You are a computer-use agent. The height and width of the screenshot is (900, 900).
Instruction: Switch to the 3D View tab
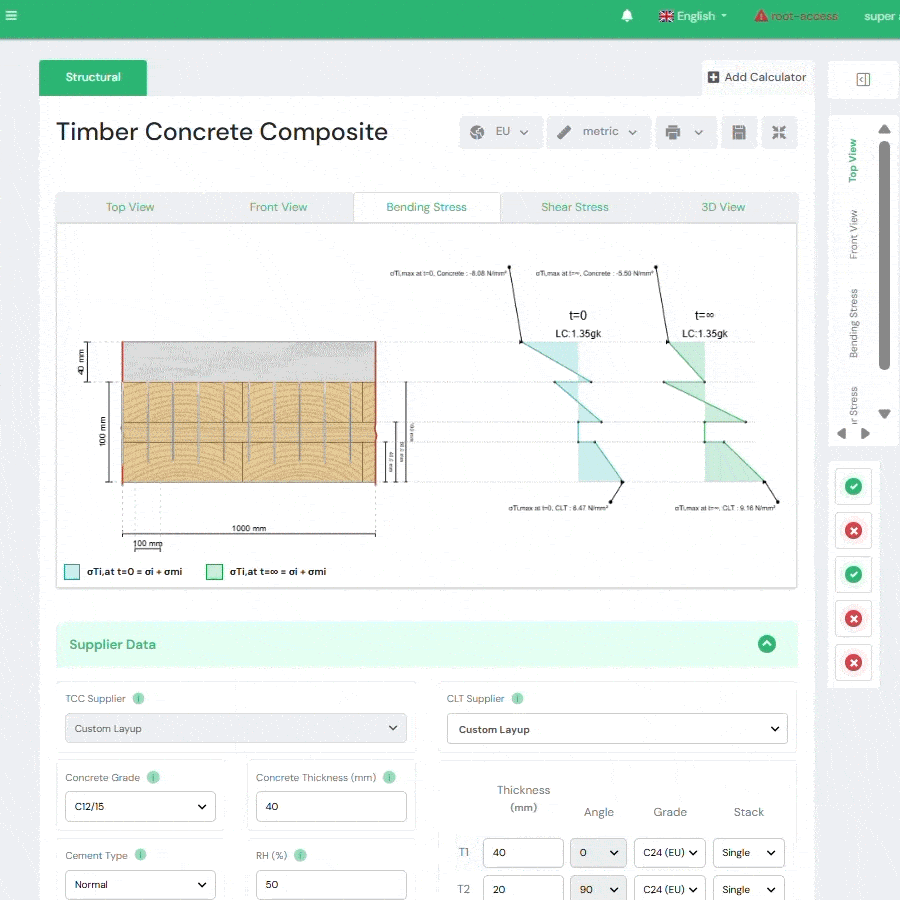coord(722,207)
